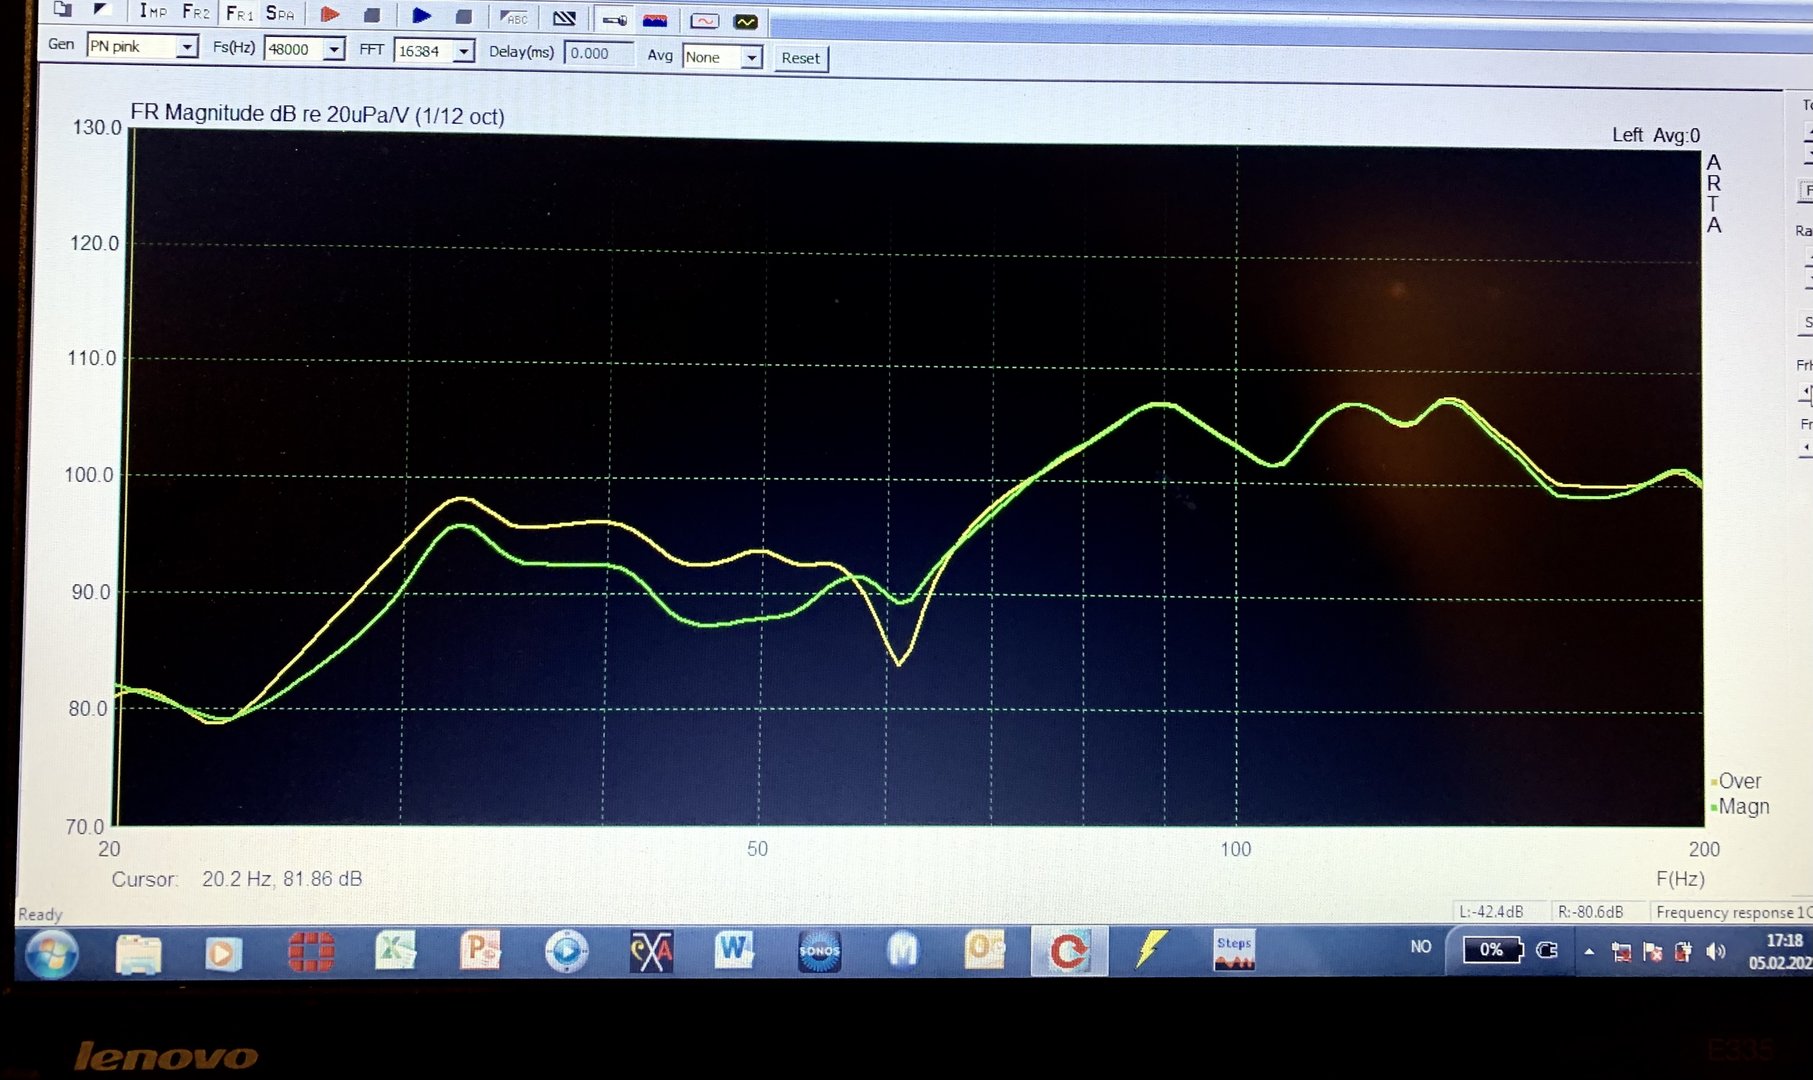Open PowerPoint from the taskbar
The height and width of the screenshot is (1080, 1813).
click(x=480, y=950)
